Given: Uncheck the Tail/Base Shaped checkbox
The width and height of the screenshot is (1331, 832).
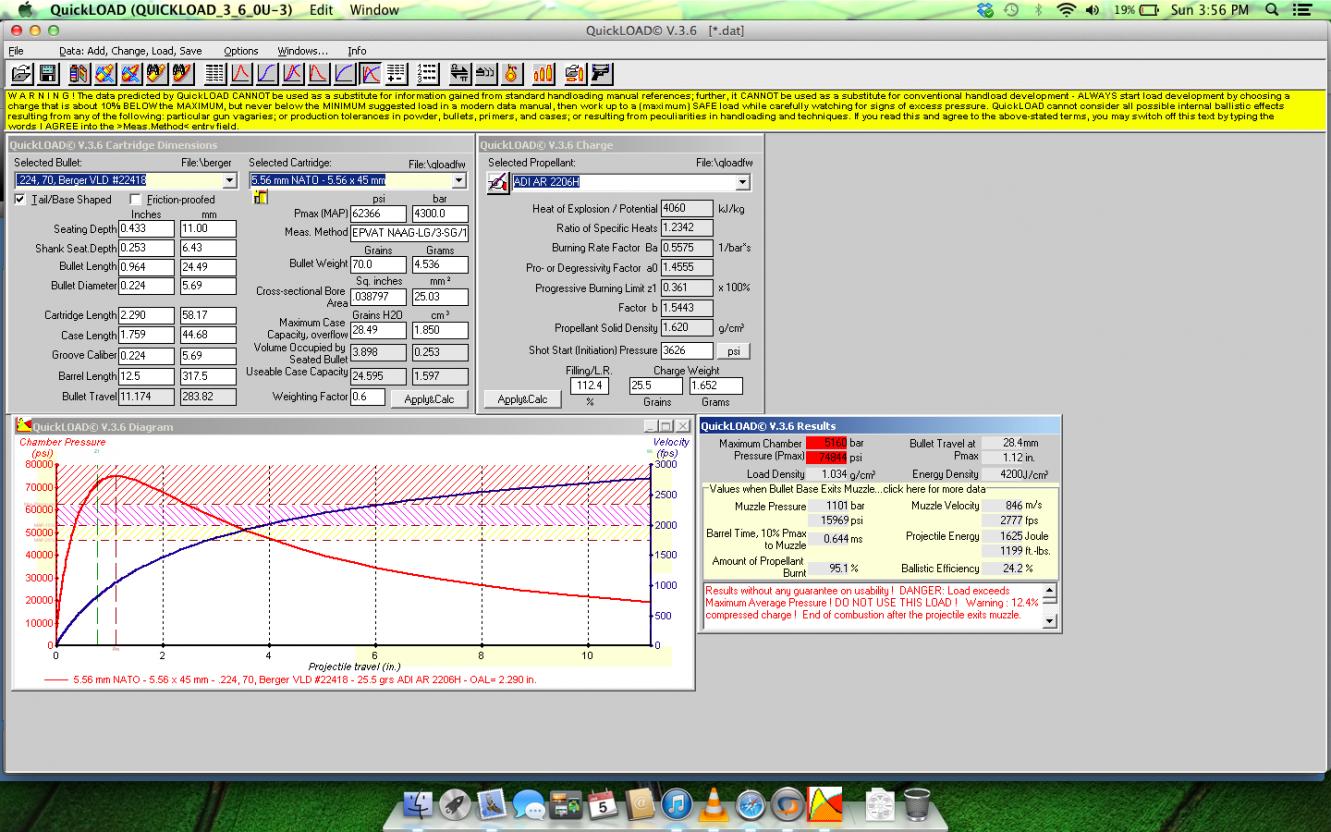Looking at the screenshot, I should pos(21,200).
